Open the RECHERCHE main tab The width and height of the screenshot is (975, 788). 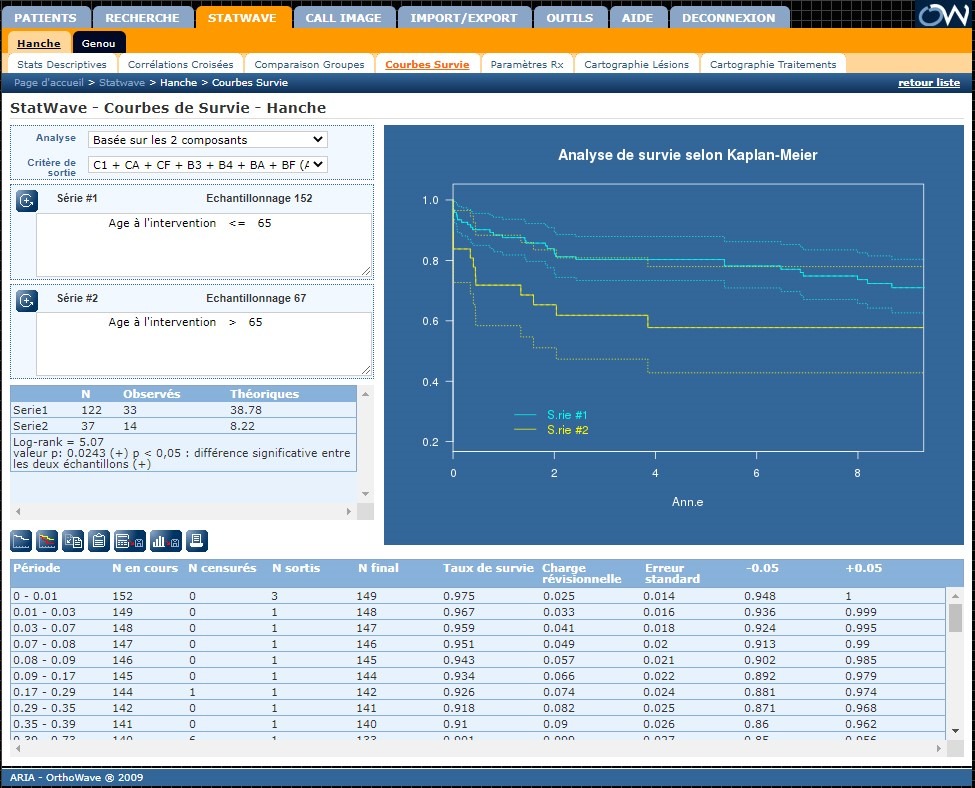click(142, 18)
